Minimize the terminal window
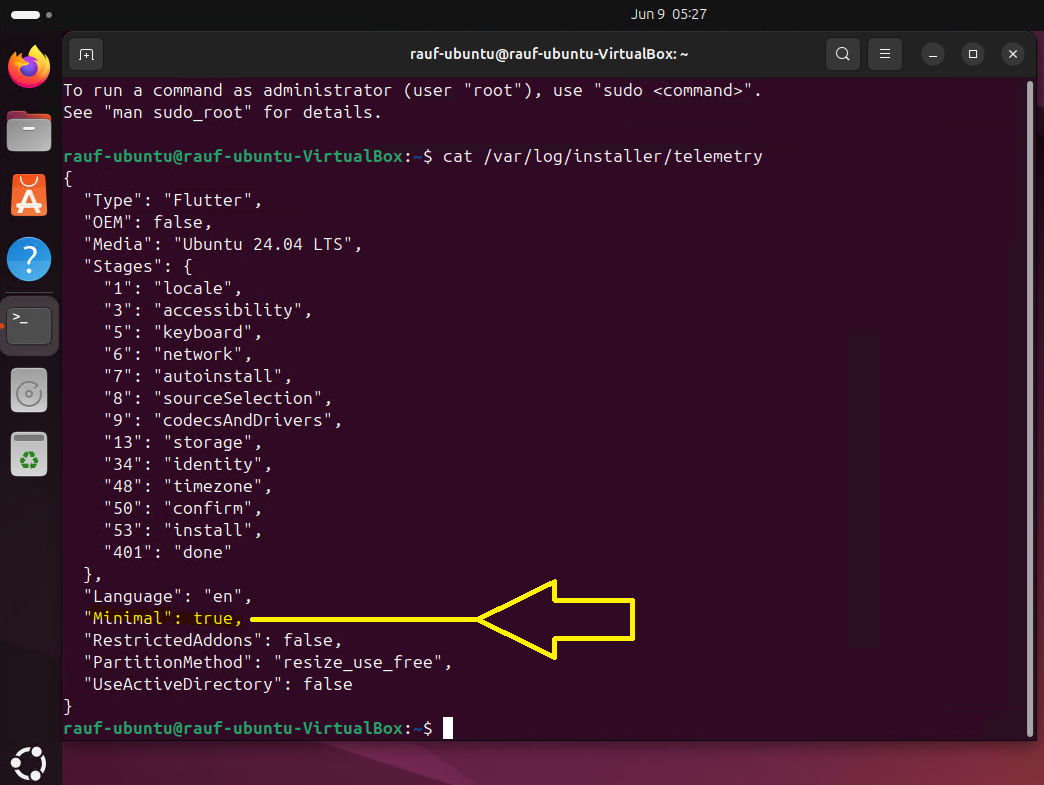The width and height of the screenshot is (1044, 785). pos(933,54)
